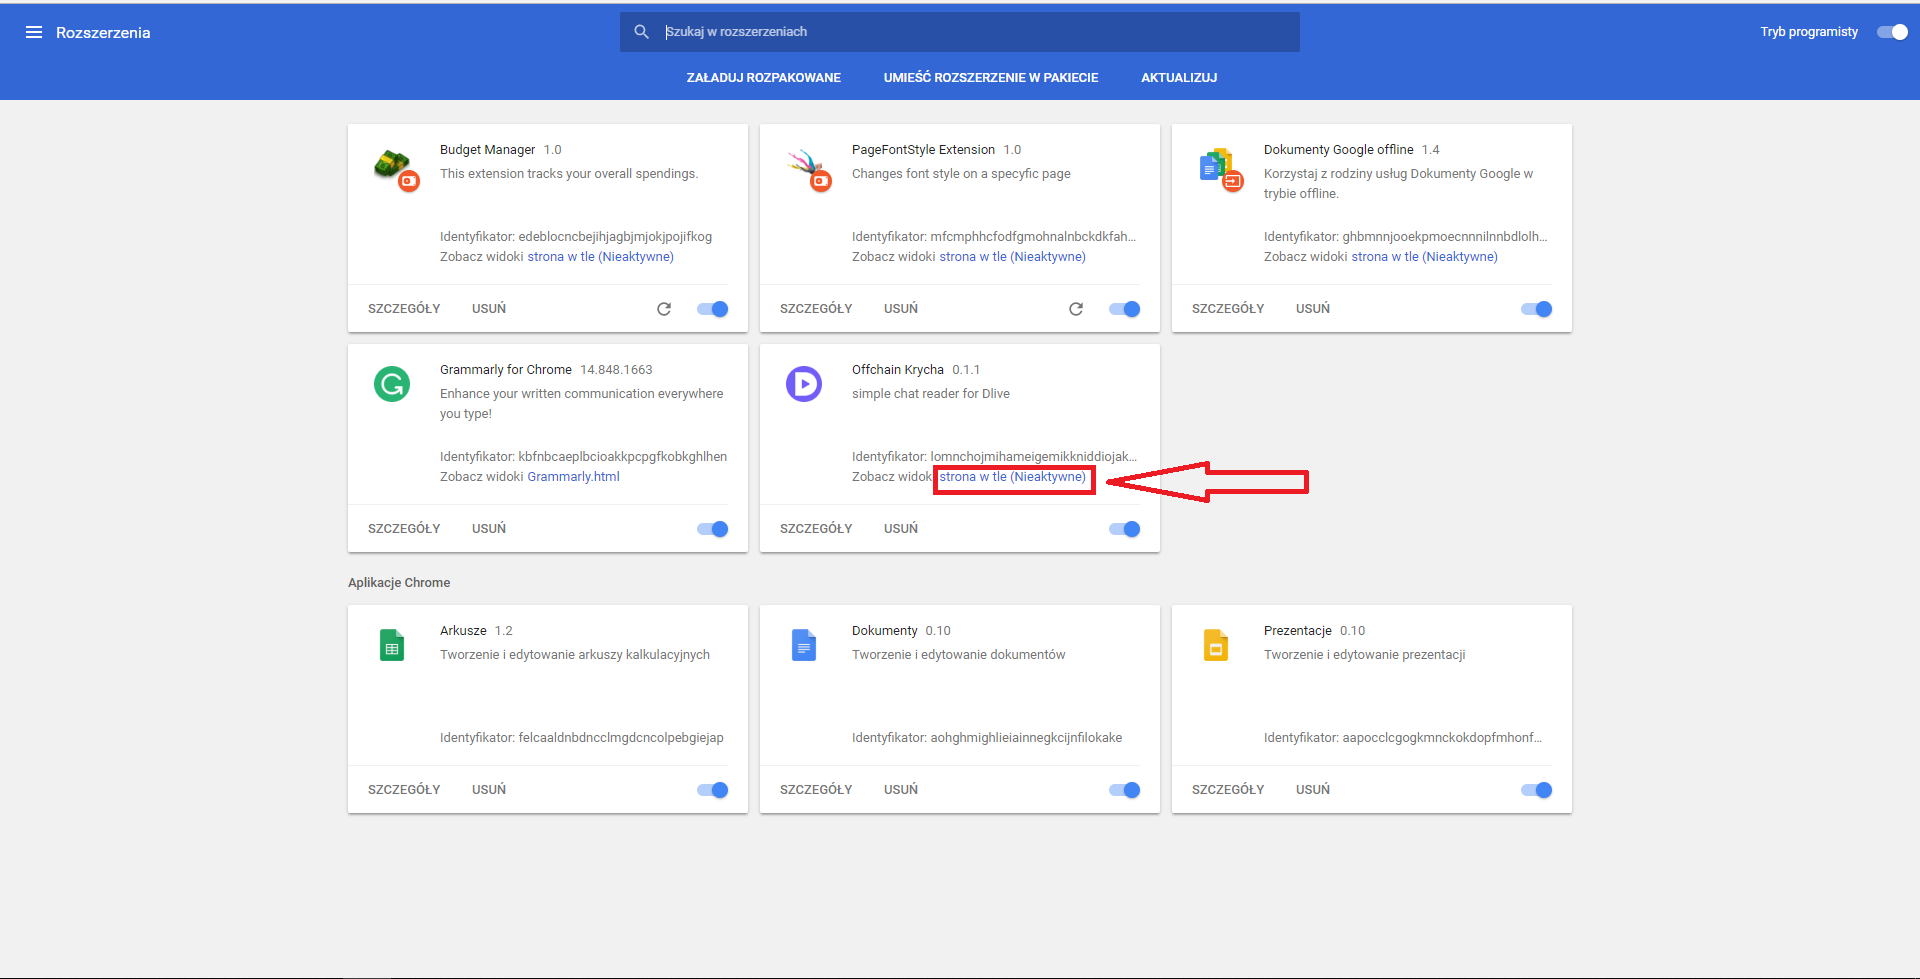Open Budget Manager background page link
Screen dimensions: 1920x979
click(x=600, y=257)
